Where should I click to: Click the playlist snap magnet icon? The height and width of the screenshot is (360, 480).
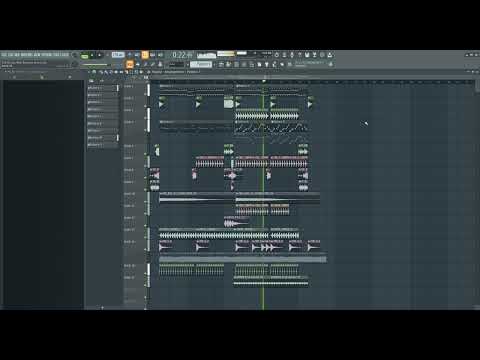[x=94, y=72]
